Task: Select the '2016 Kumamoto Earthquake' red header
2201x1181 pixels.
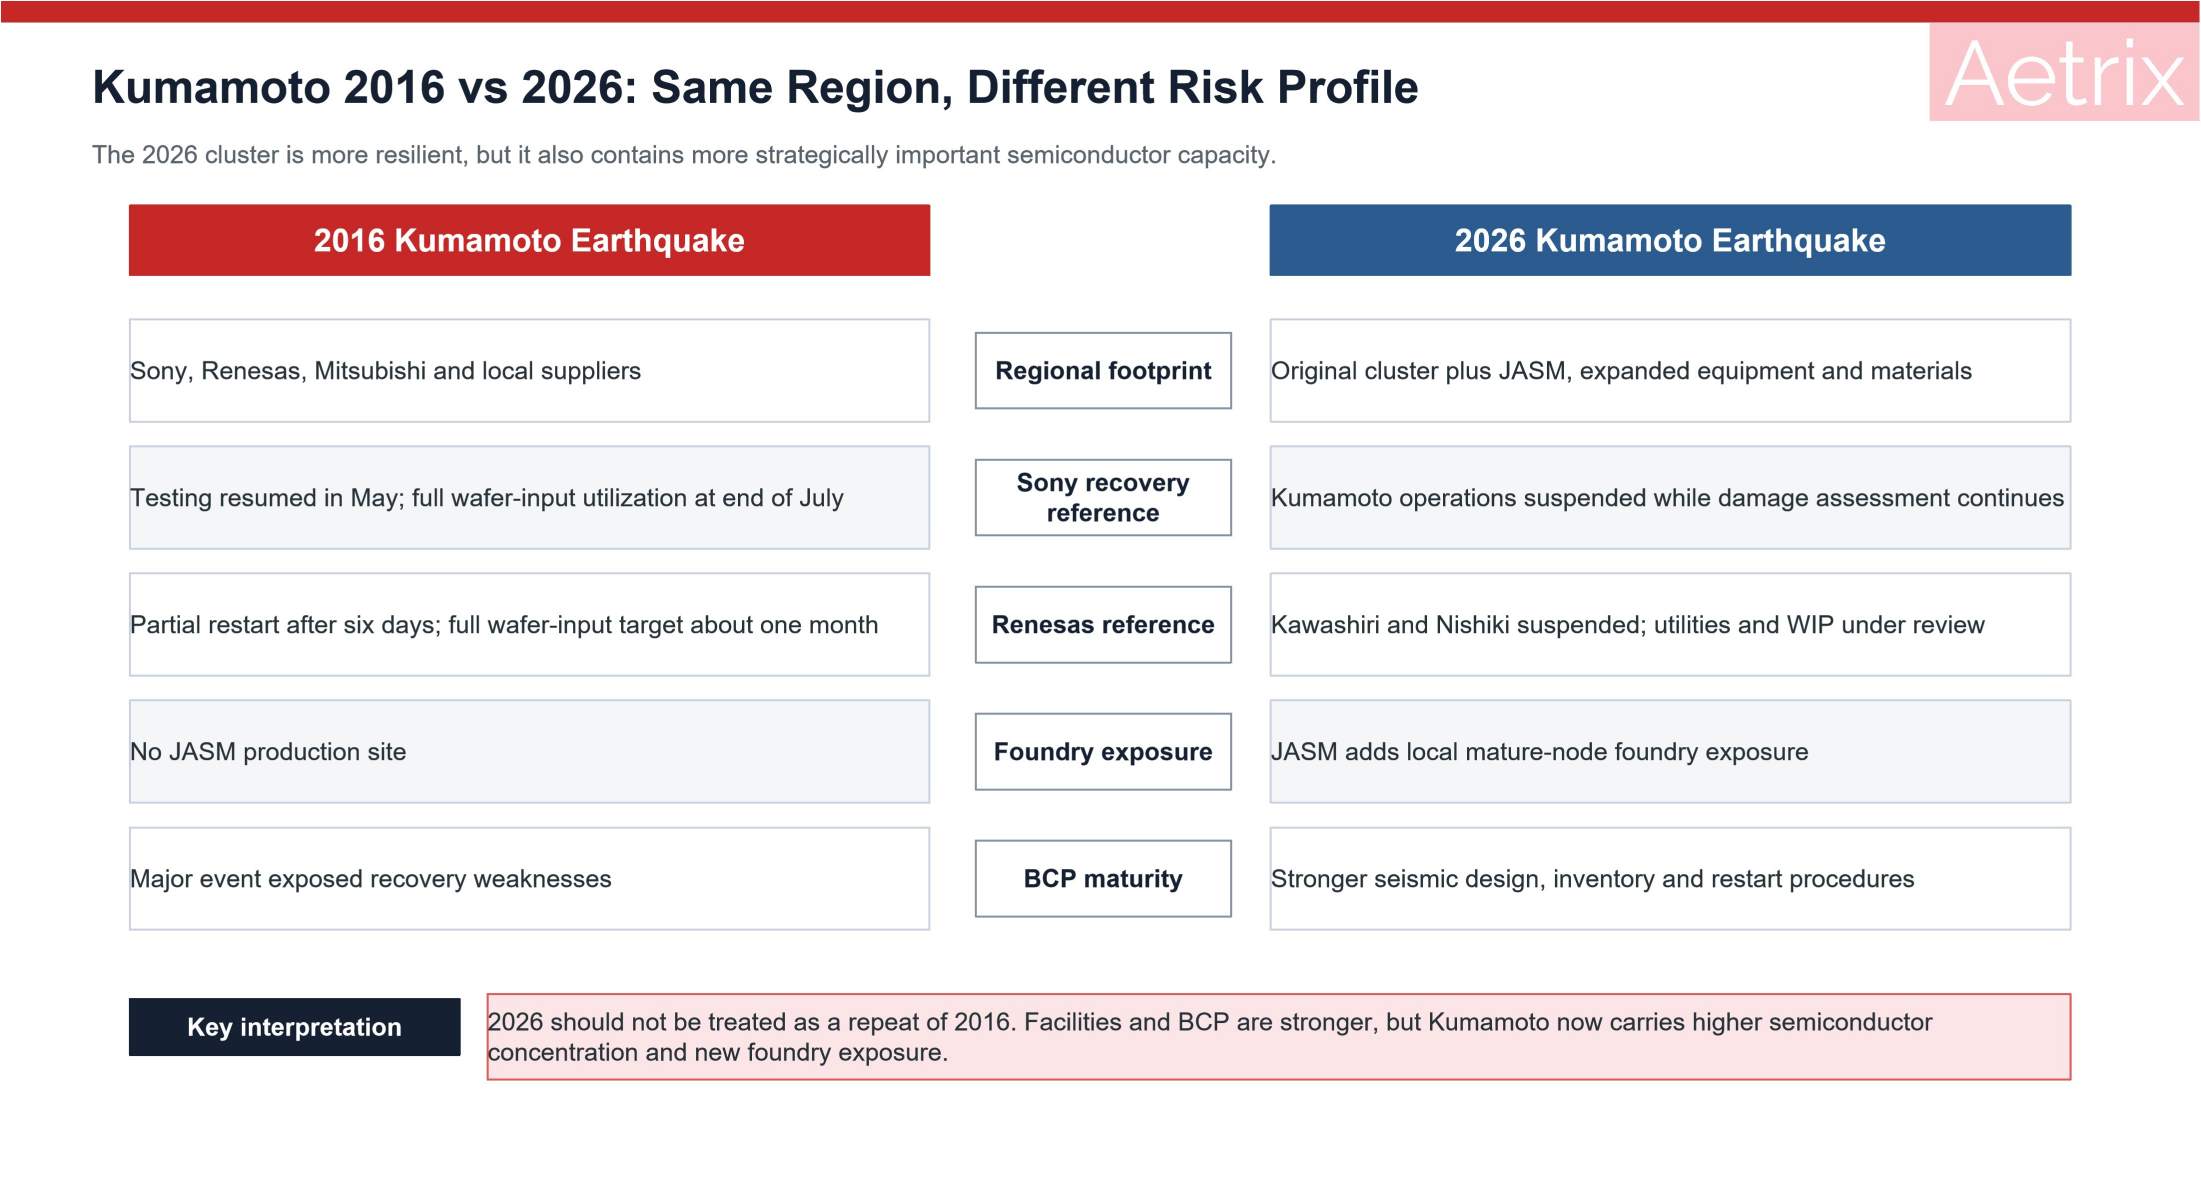Action: tap(529, 240)
